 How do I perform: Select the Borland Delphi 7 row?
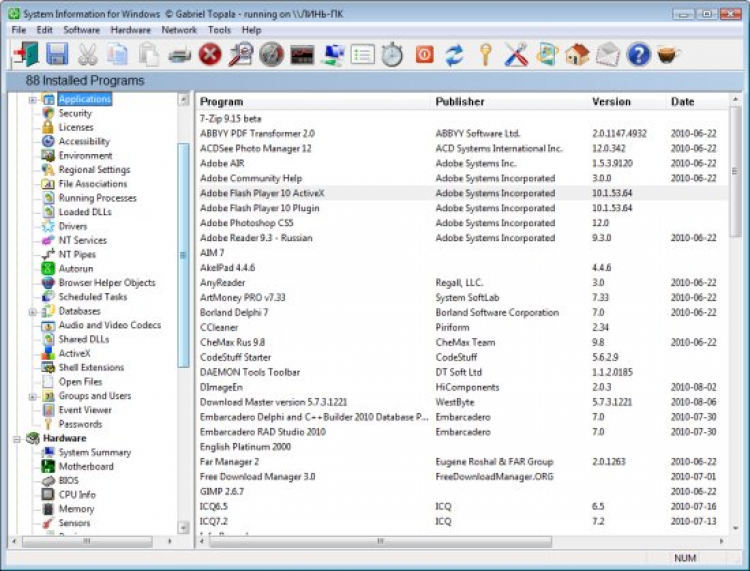pos(462,312)
